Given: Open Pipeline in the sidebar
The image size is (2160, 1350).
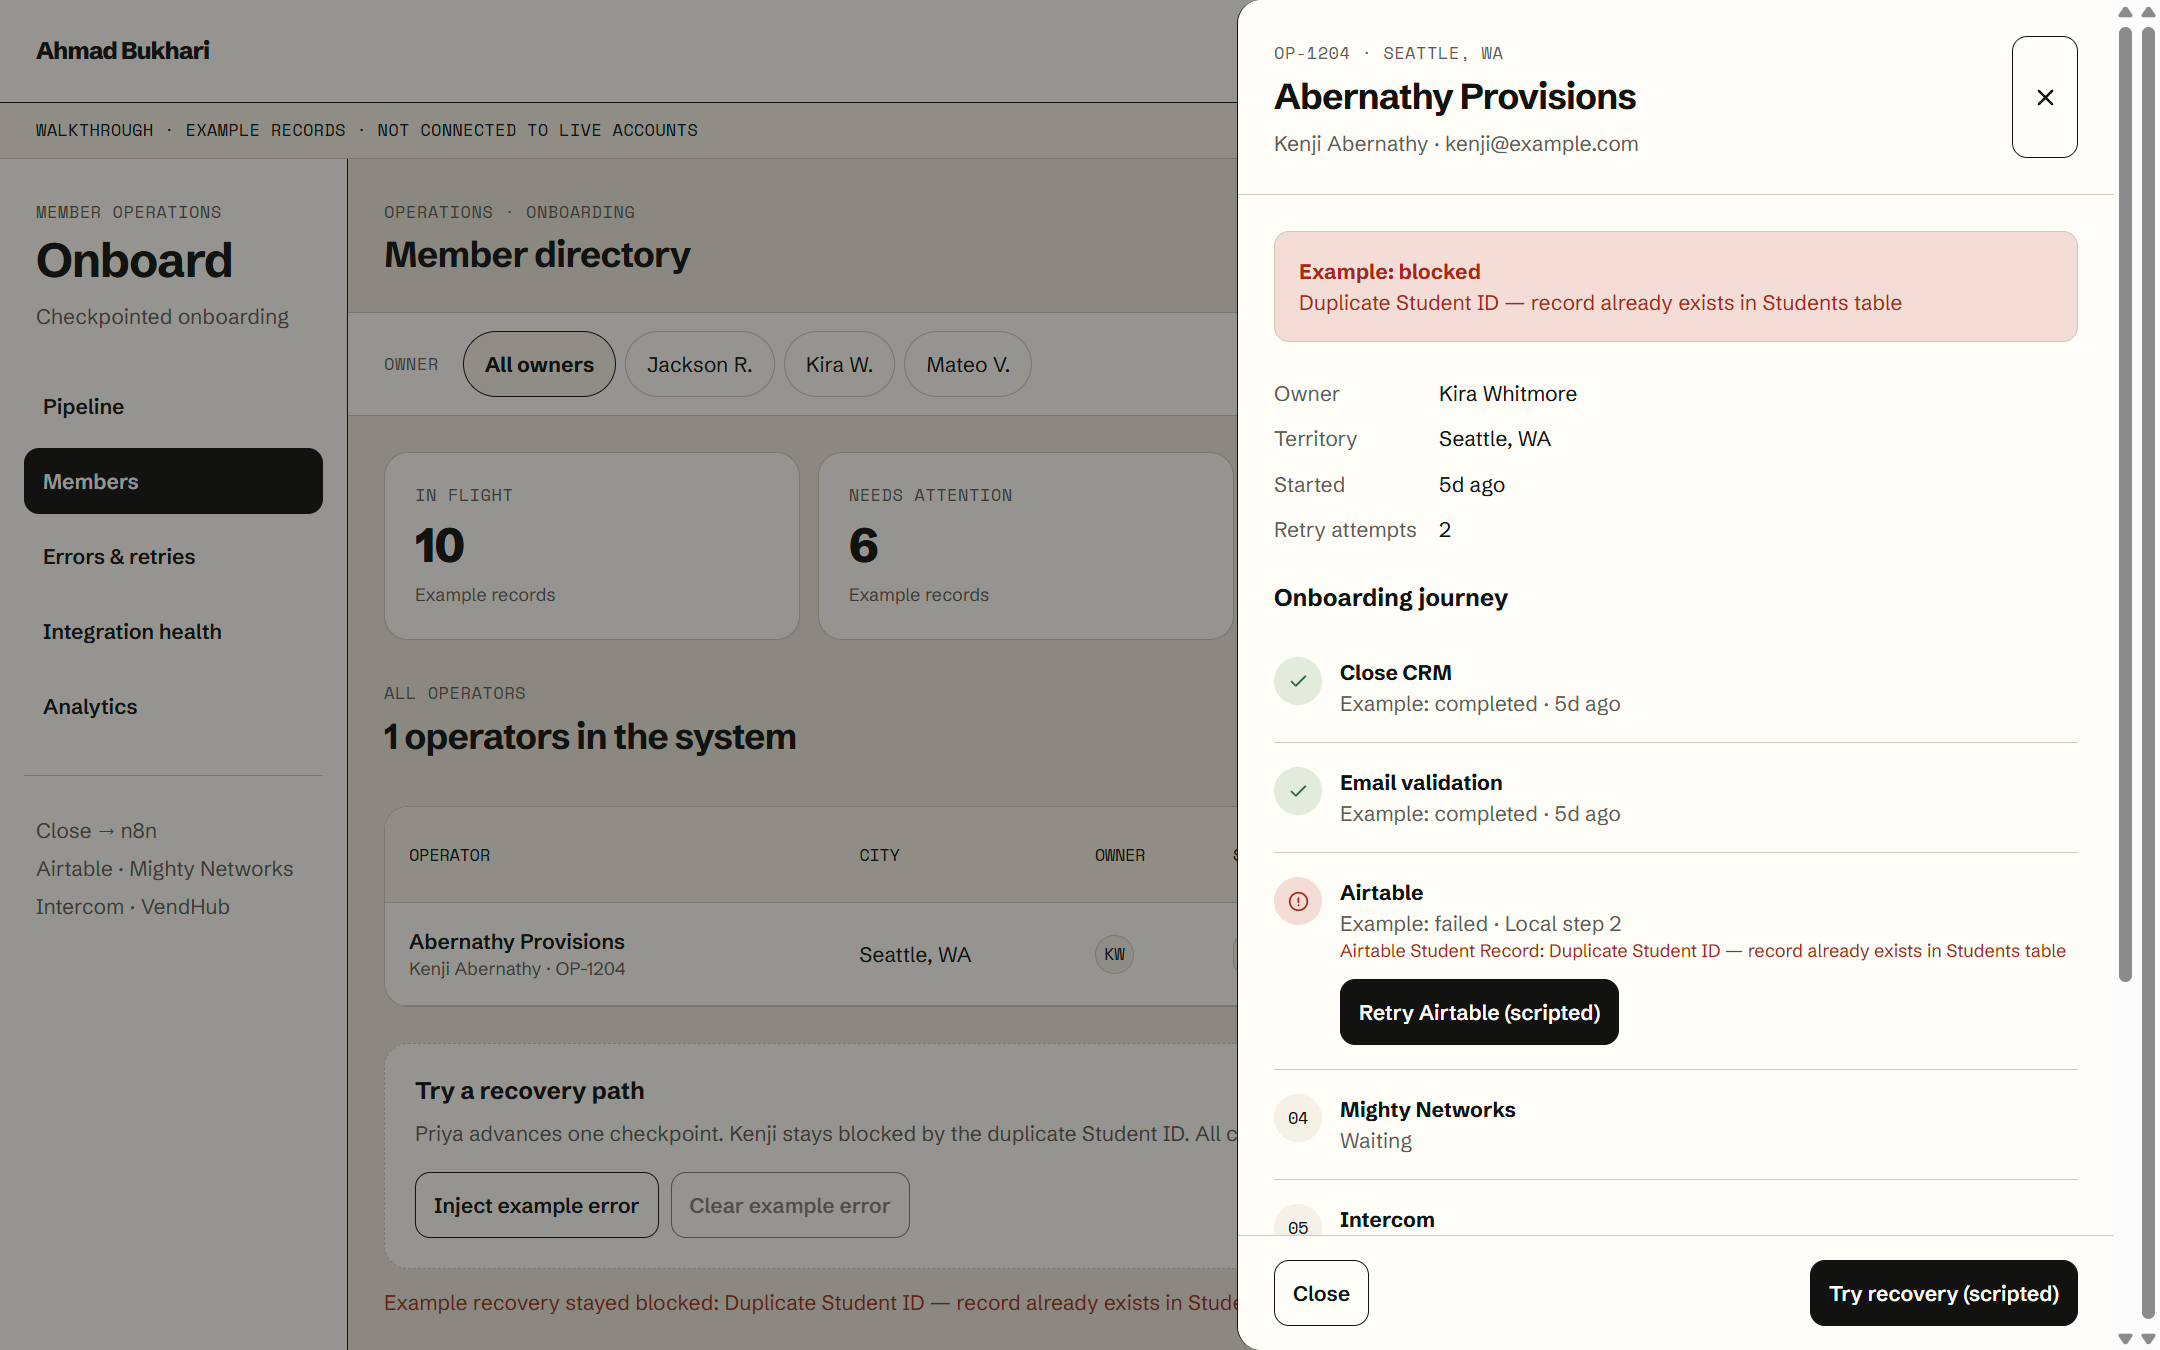Looking at the screenshot, I should click(x=173, y=406).
